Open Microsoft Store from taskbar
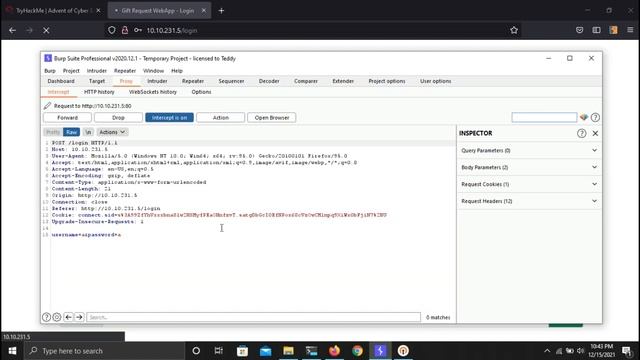This screenshot has height=360, width=640. (242, 351)
